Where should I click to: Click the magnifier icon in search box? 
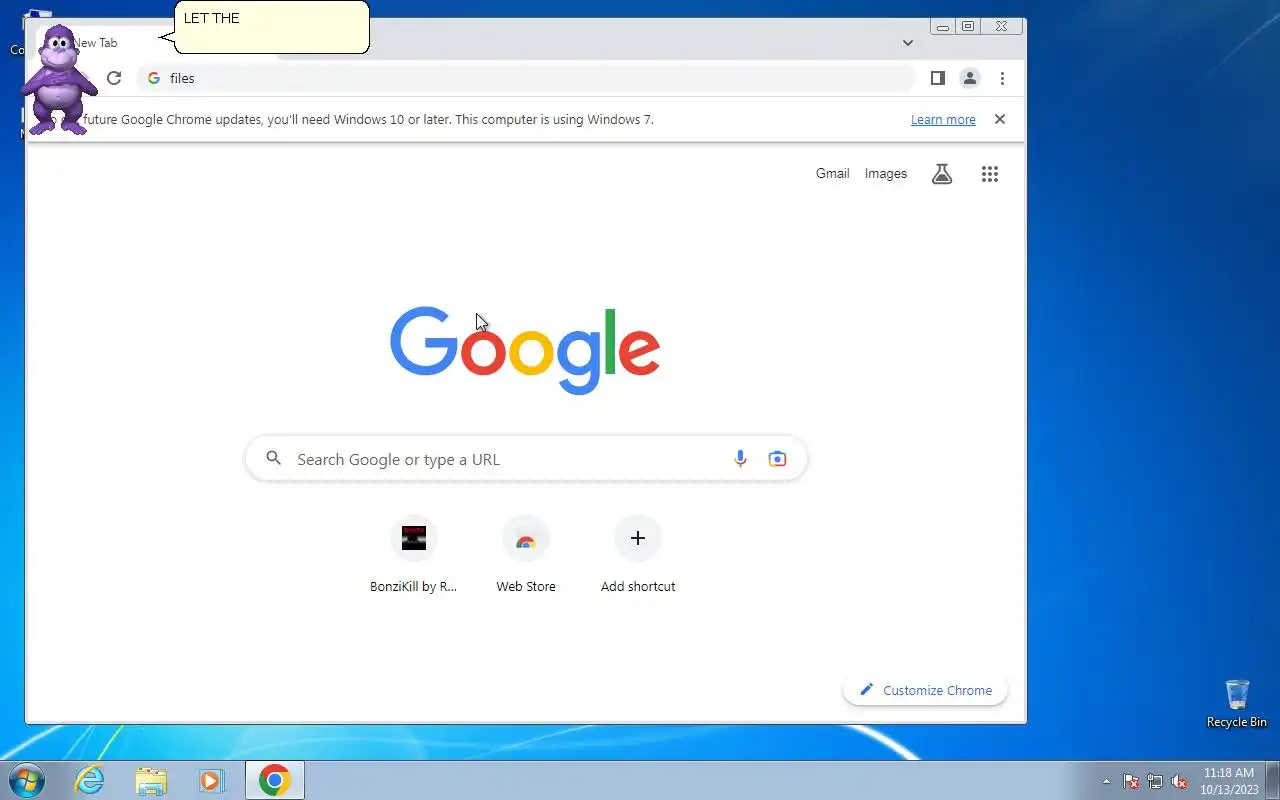(x=273, y=459)
